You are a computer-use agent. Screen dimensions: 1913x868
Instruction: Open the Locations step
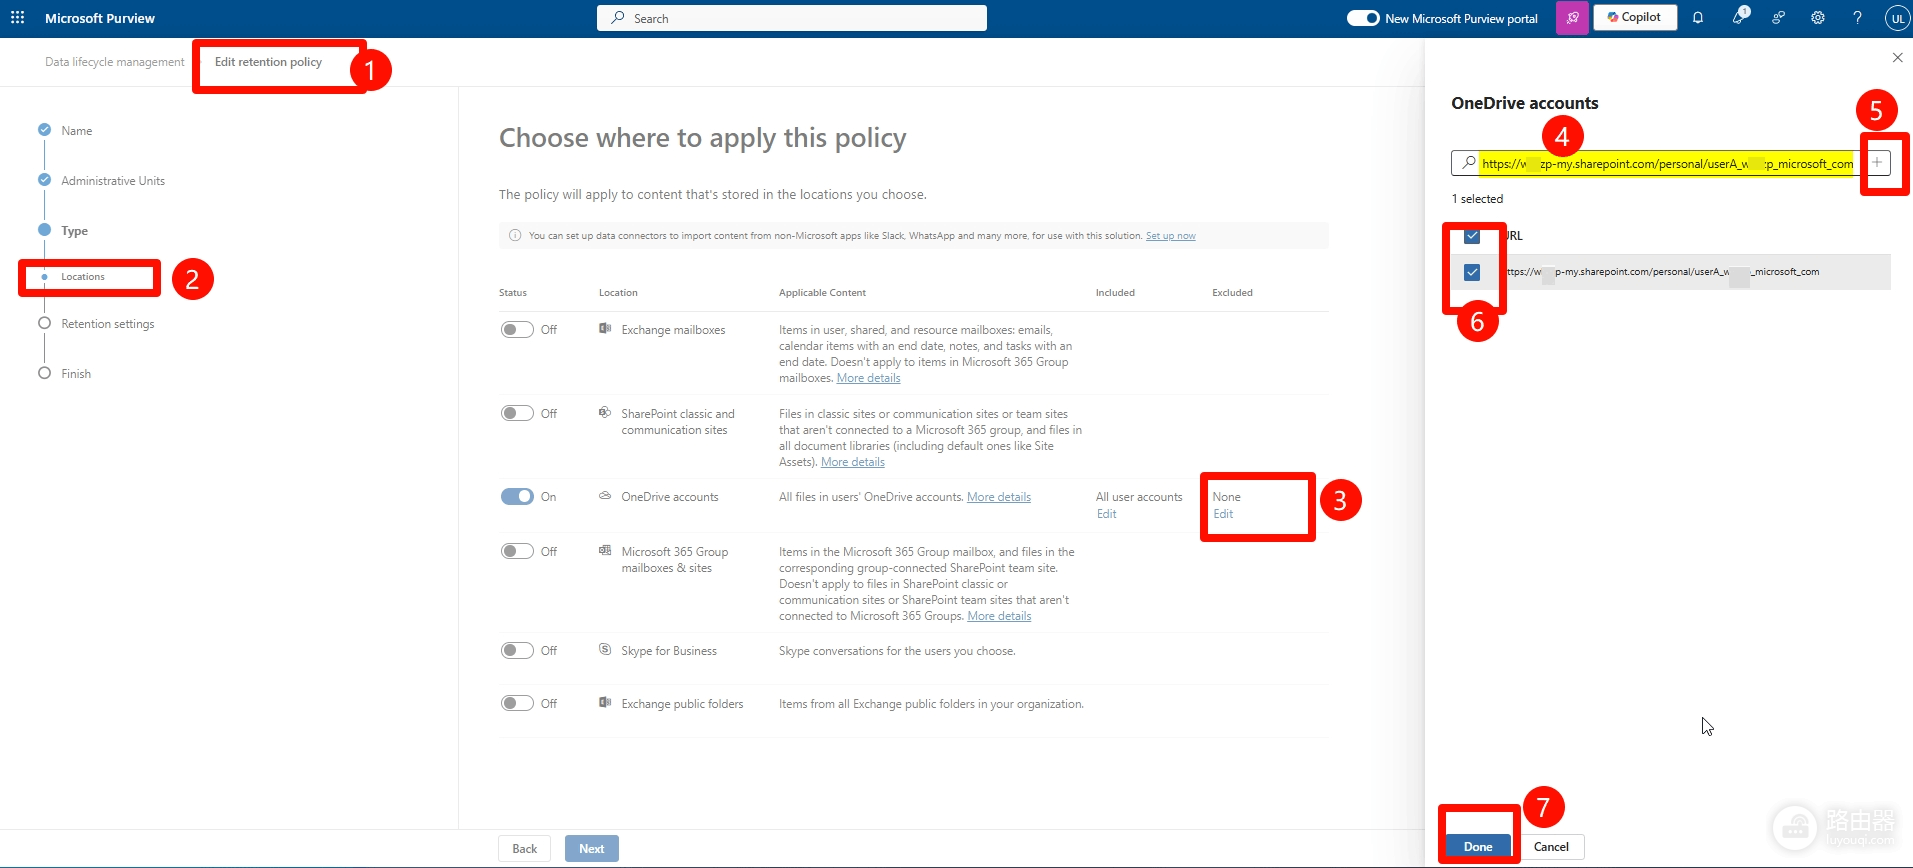coord(83,277)
